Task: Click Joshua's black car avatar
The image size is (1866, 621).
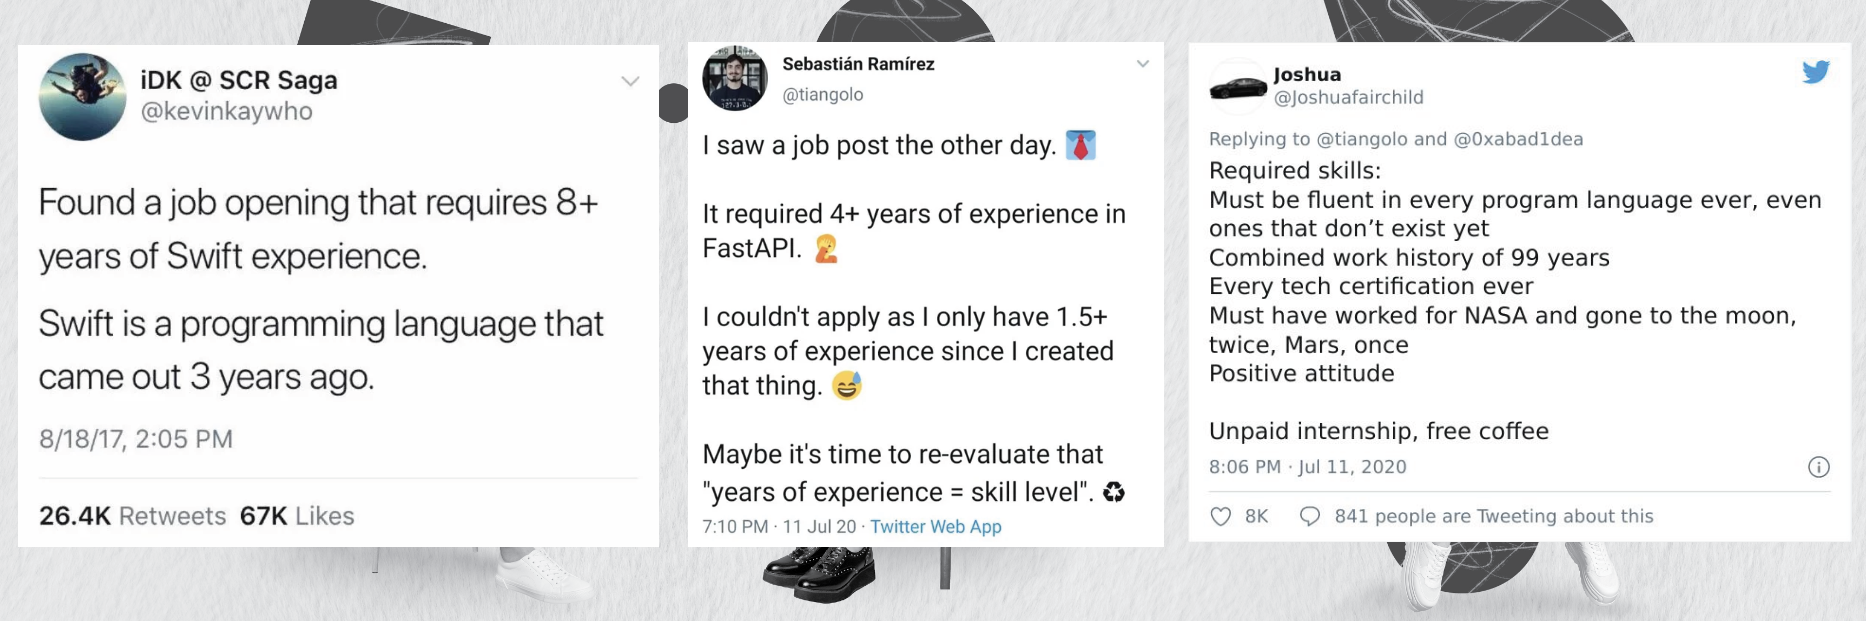Action: pos(1238,88)
